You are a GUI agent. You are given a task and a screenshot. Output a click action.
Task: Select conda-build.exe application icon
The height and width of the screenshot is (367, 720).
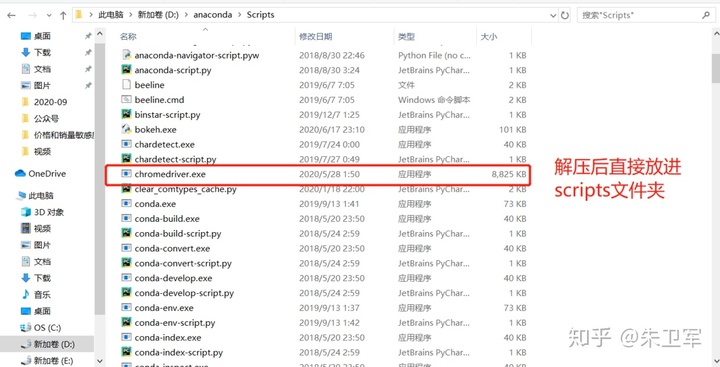click(x=126, y=219)
